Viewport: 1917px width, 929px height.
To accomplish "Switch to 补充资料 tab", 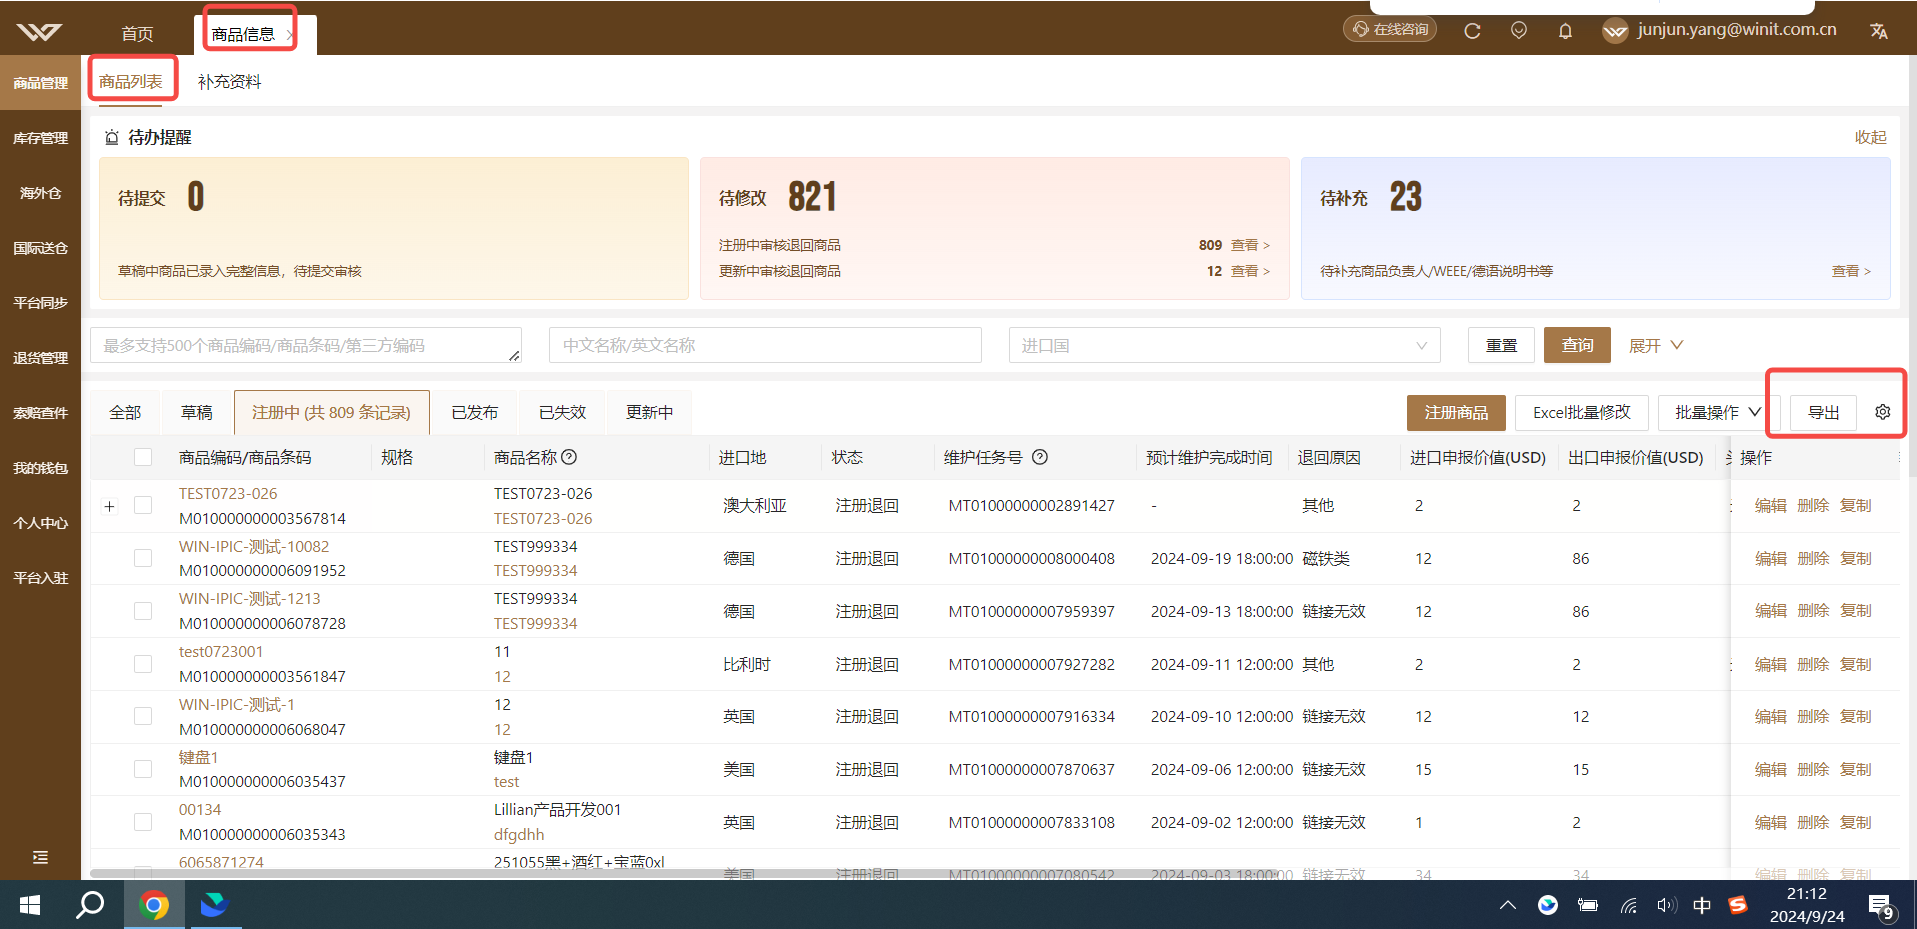I will tap(229, 81).
